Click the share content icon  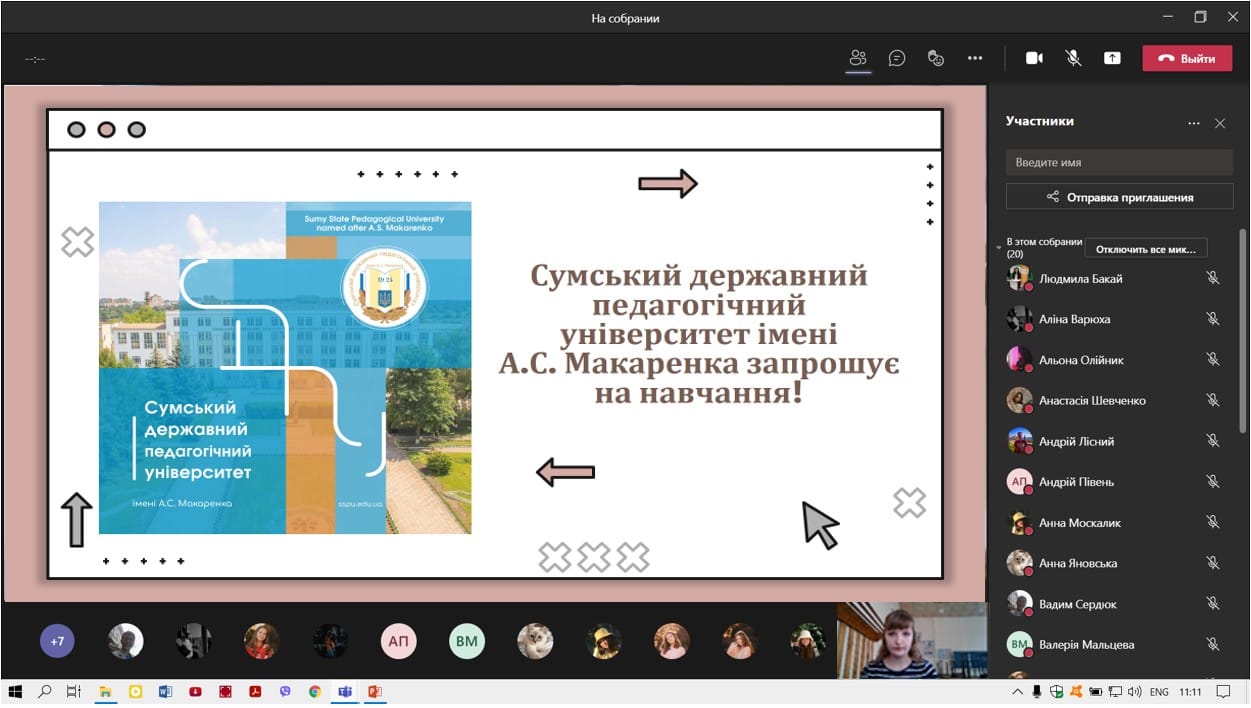(1112, 58)
